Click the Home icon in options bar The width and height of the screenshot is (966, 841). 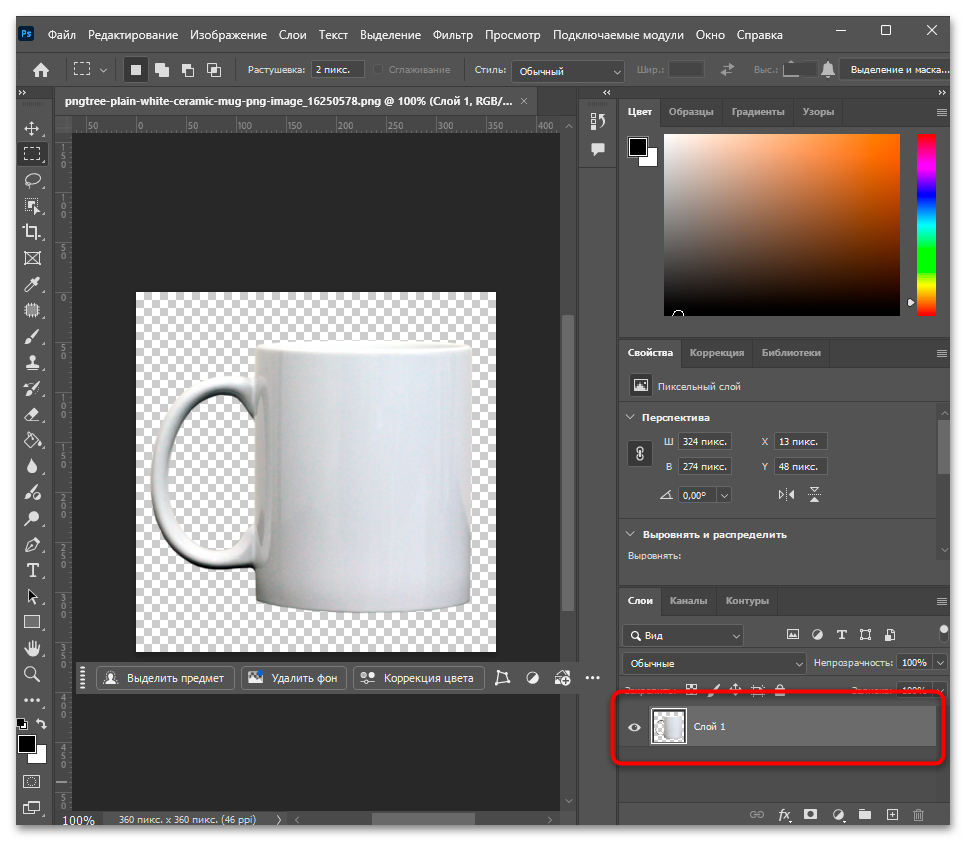click(x=41, y=70)
